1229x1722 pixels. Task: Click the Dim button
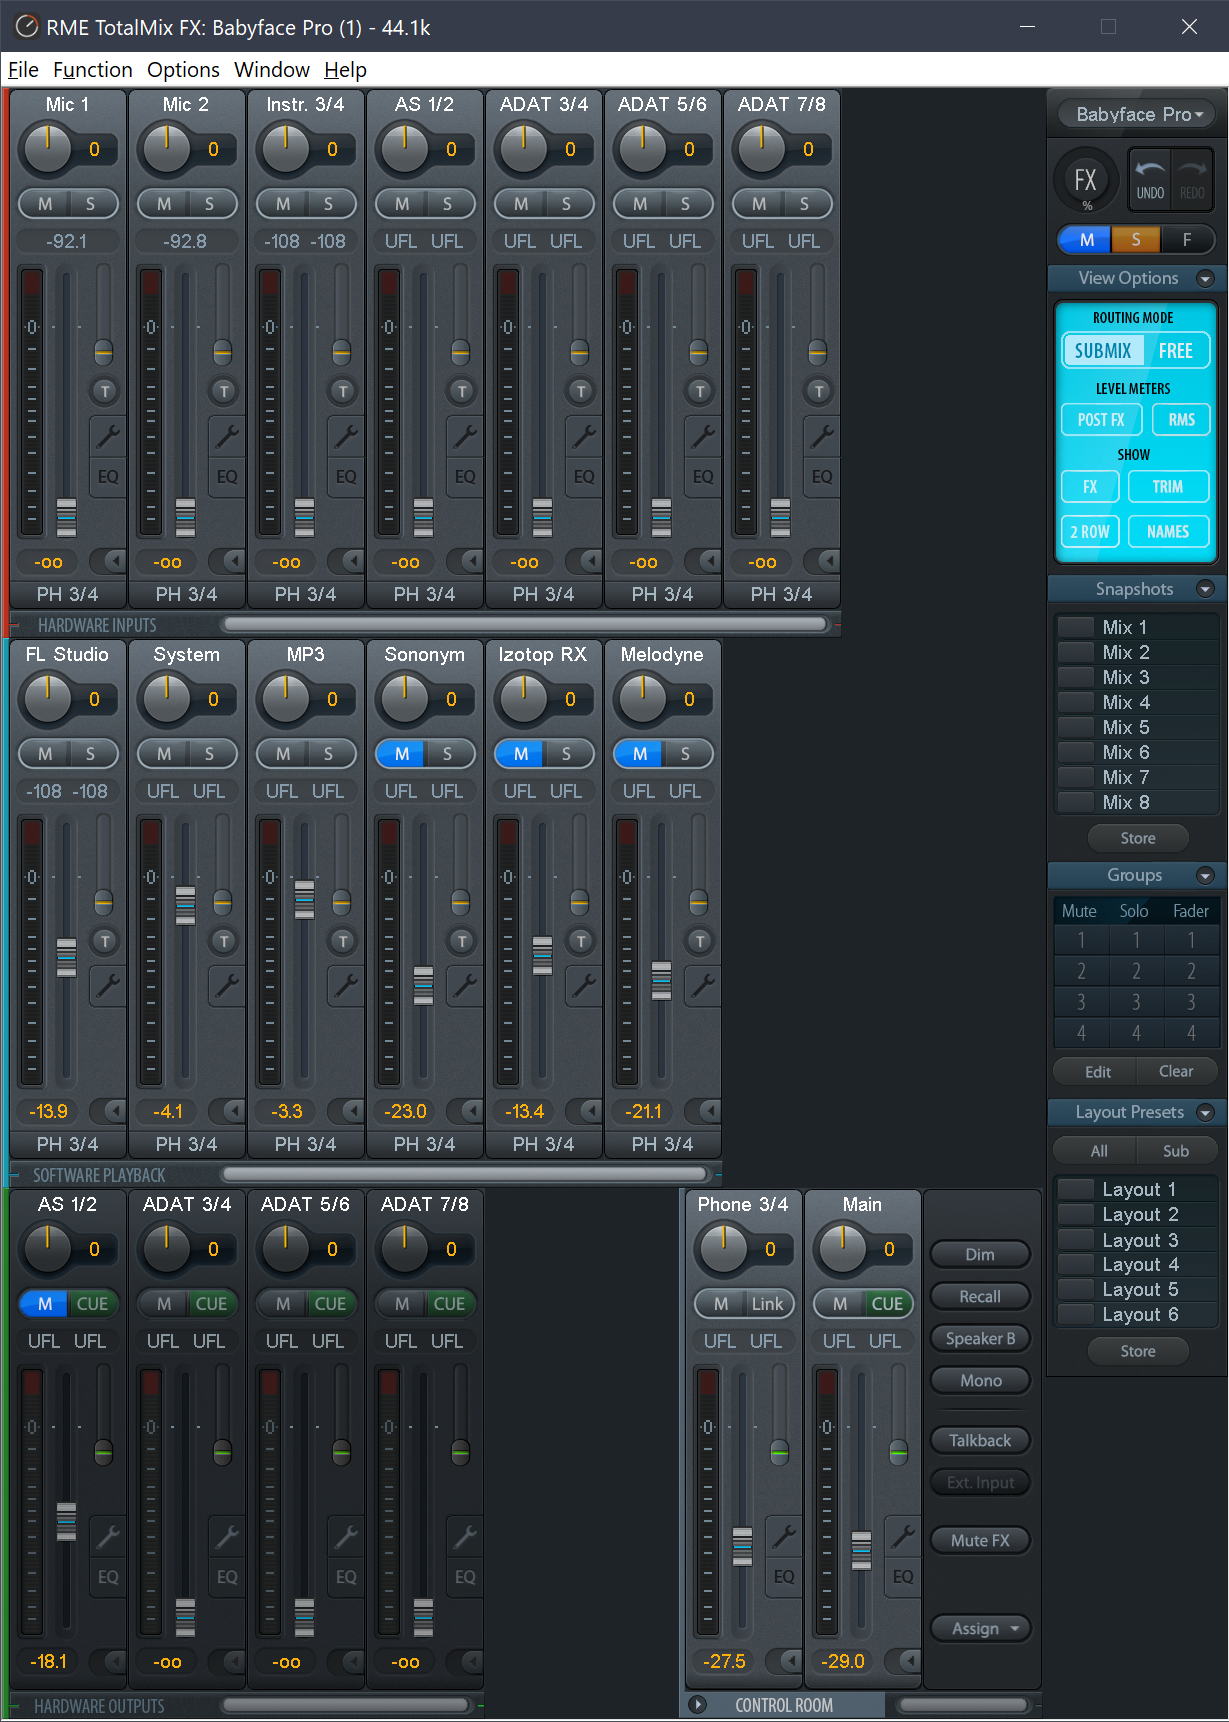click(980, 1255)
